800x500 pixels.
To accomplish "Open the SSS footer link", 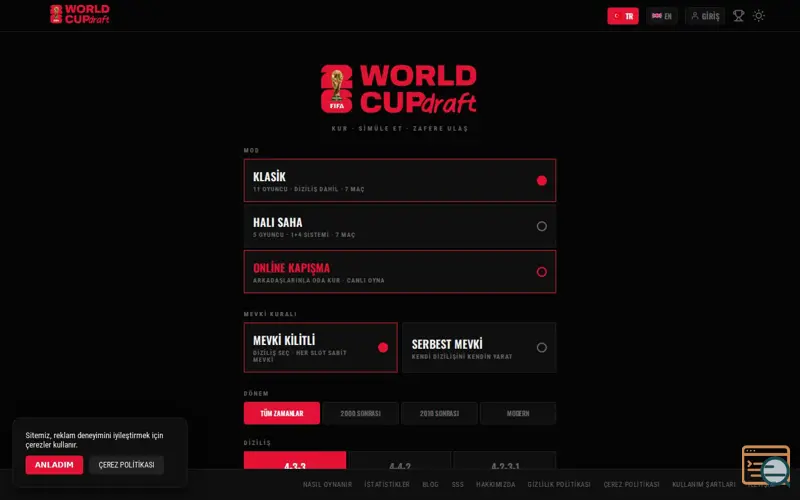I will click(x=458, y=484).
